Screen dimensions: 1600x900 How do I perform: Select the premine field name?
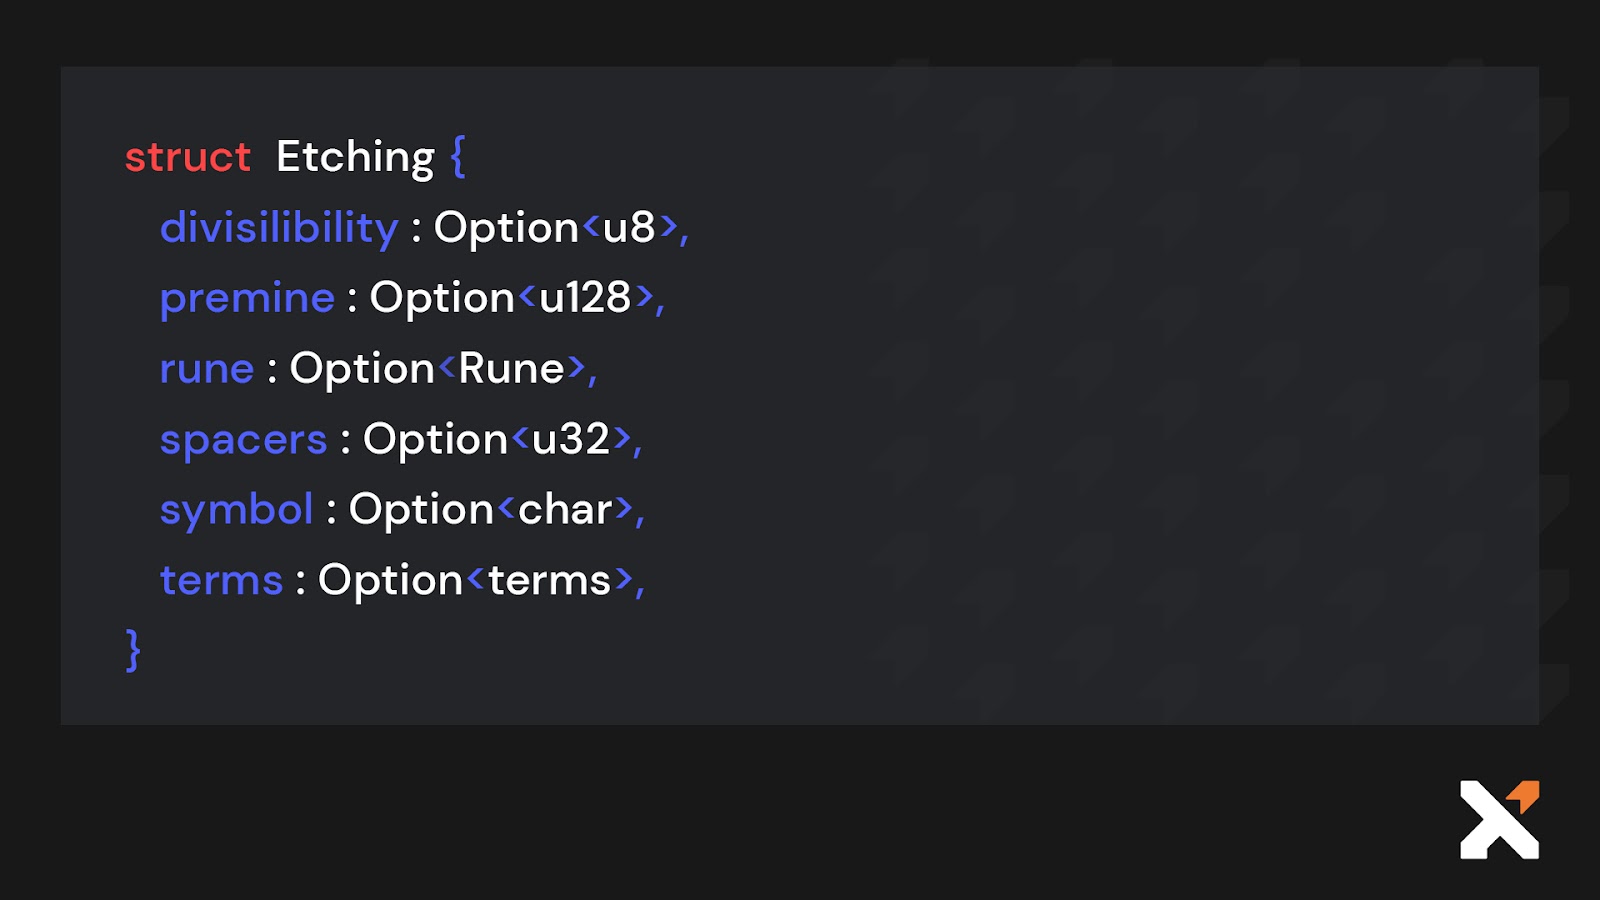(x=247, y=298)
